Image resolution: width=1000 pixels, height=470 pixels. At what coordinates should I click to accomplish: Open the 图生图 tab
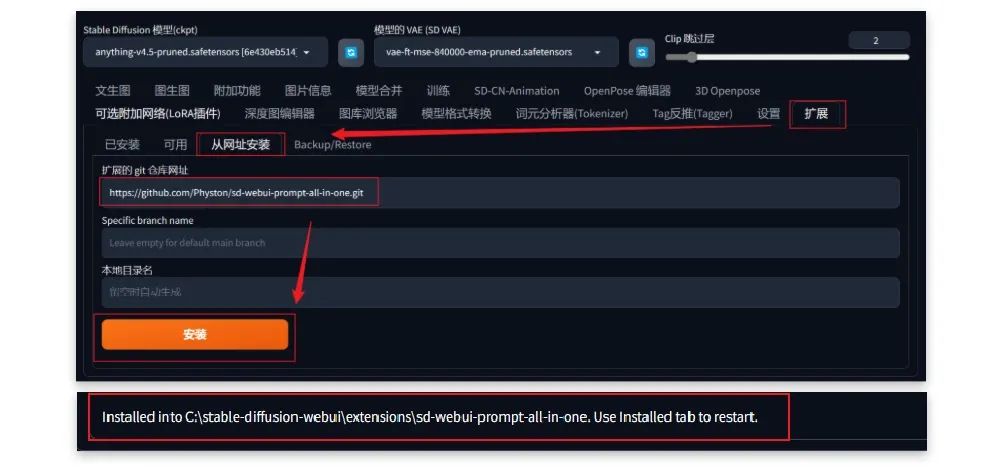(x=172, y=91)
